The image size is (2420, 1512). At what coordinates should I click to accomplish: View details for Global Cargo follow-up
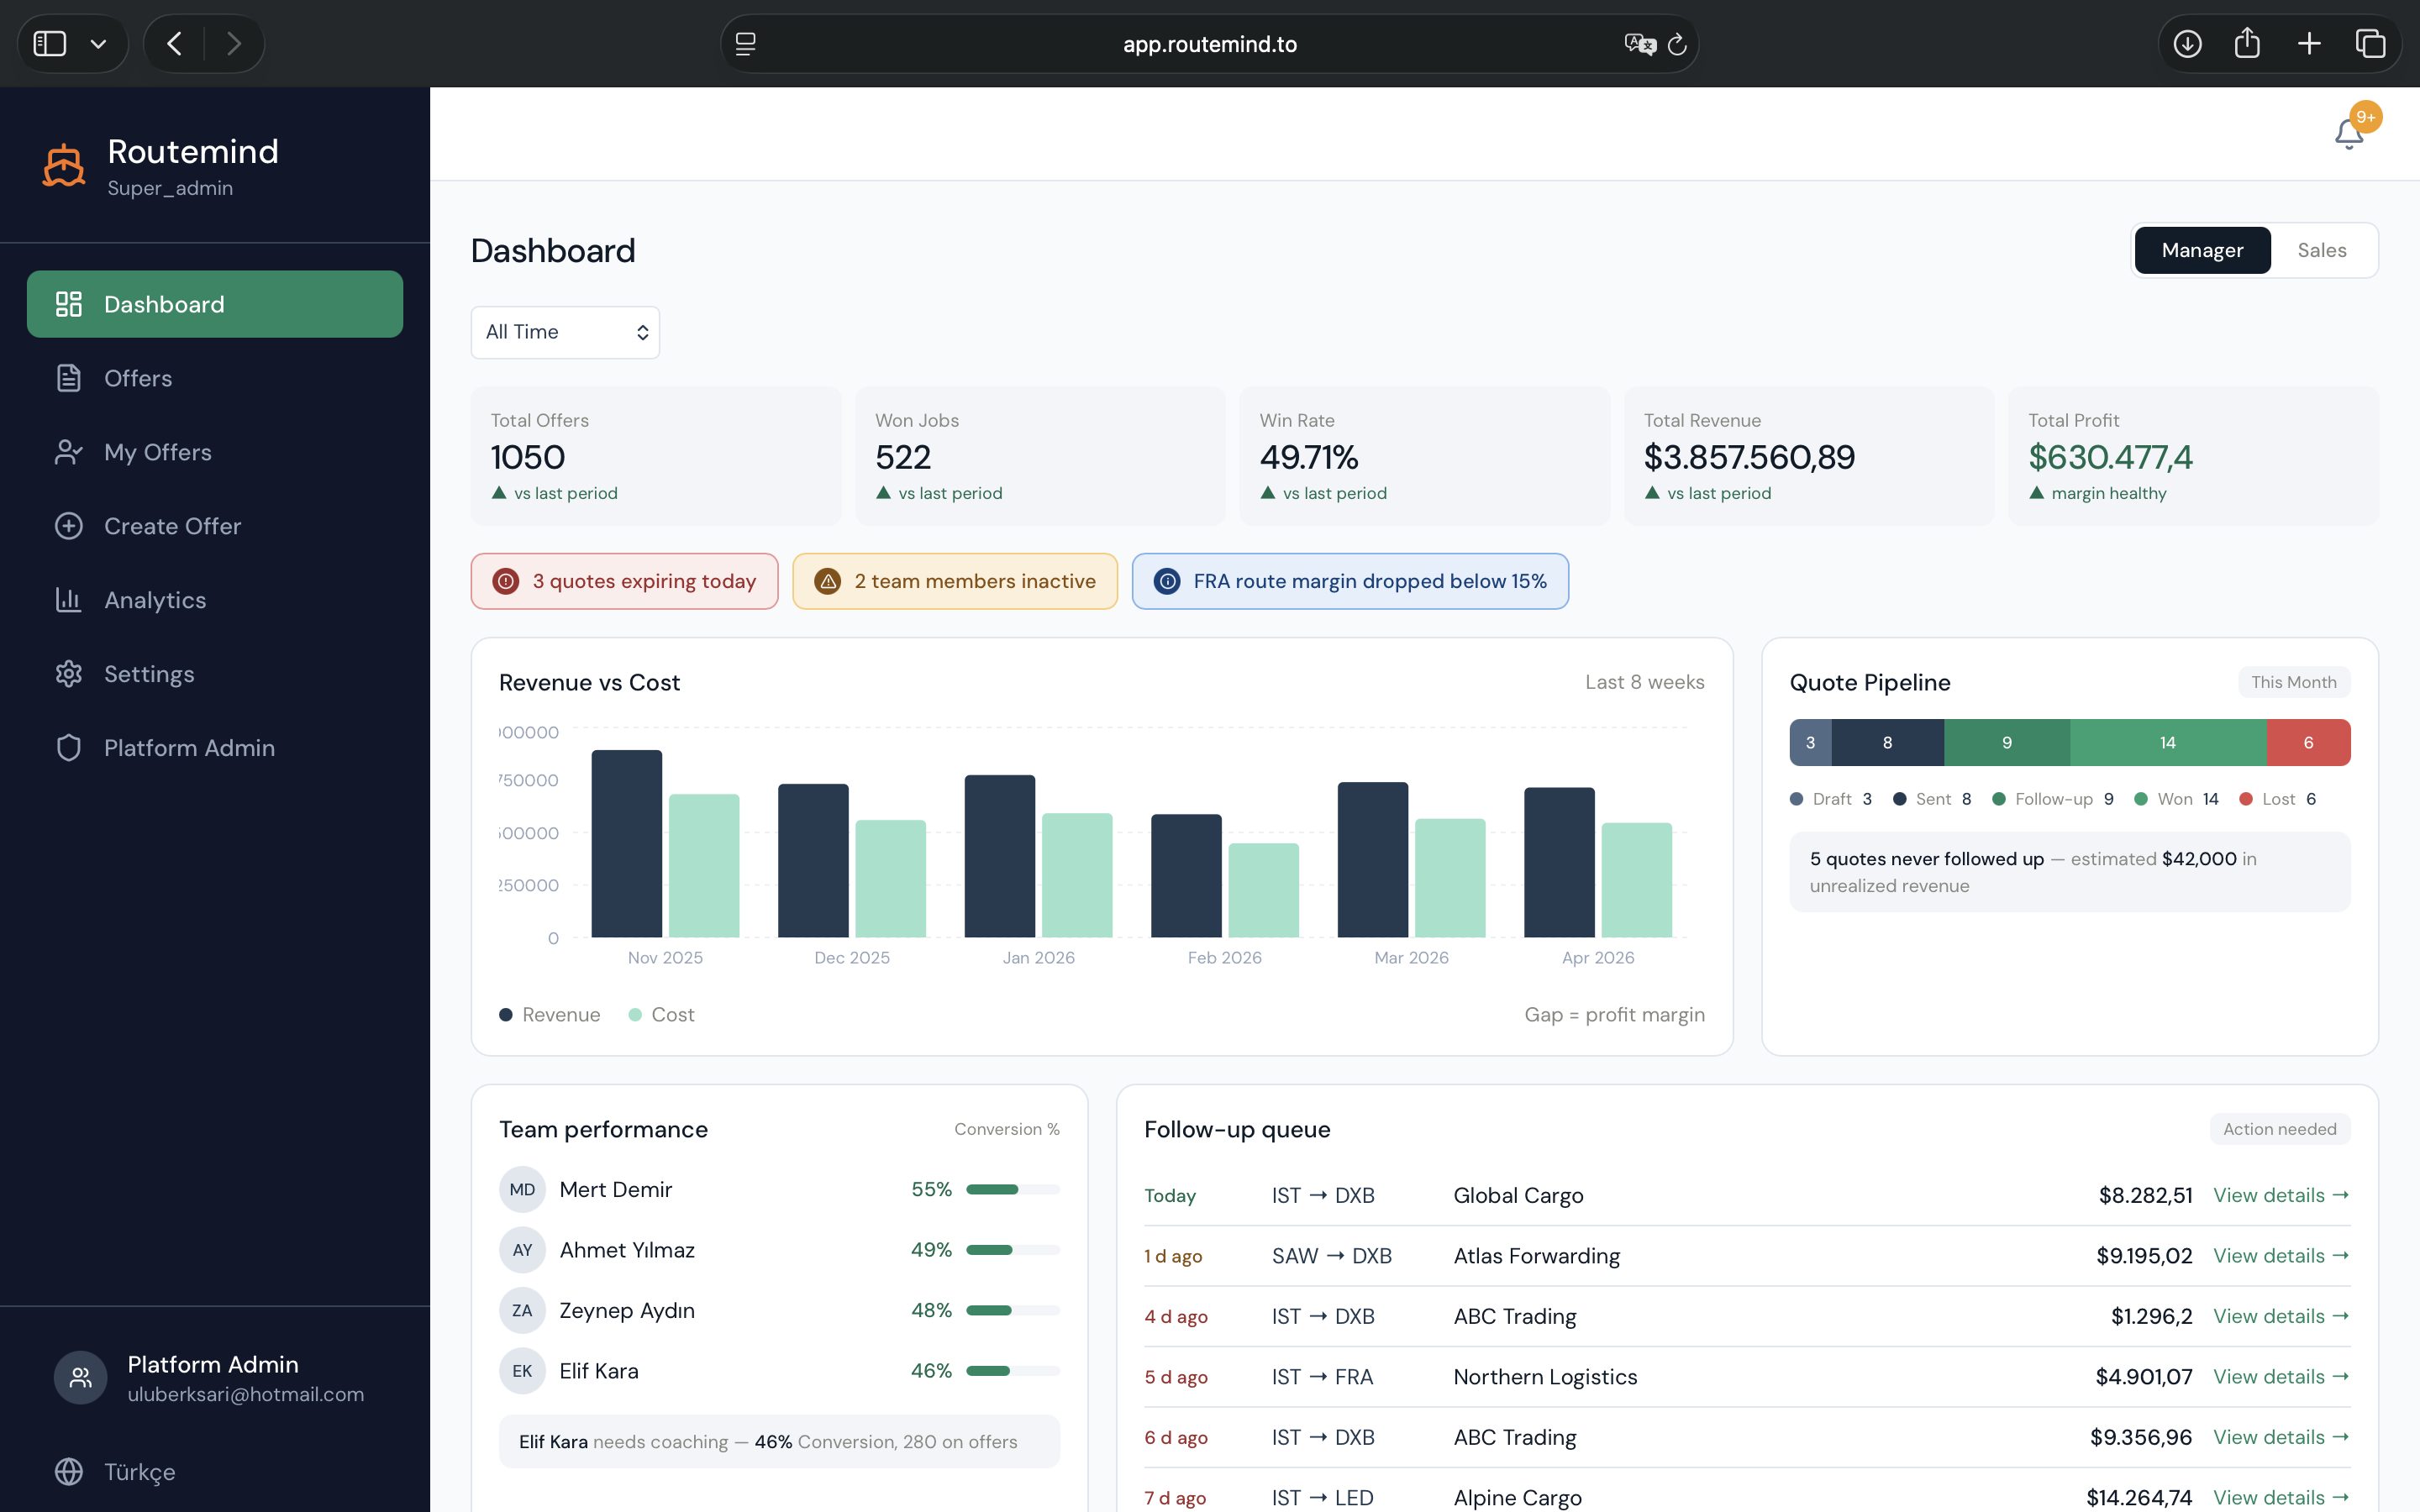pos(2281,1195)
